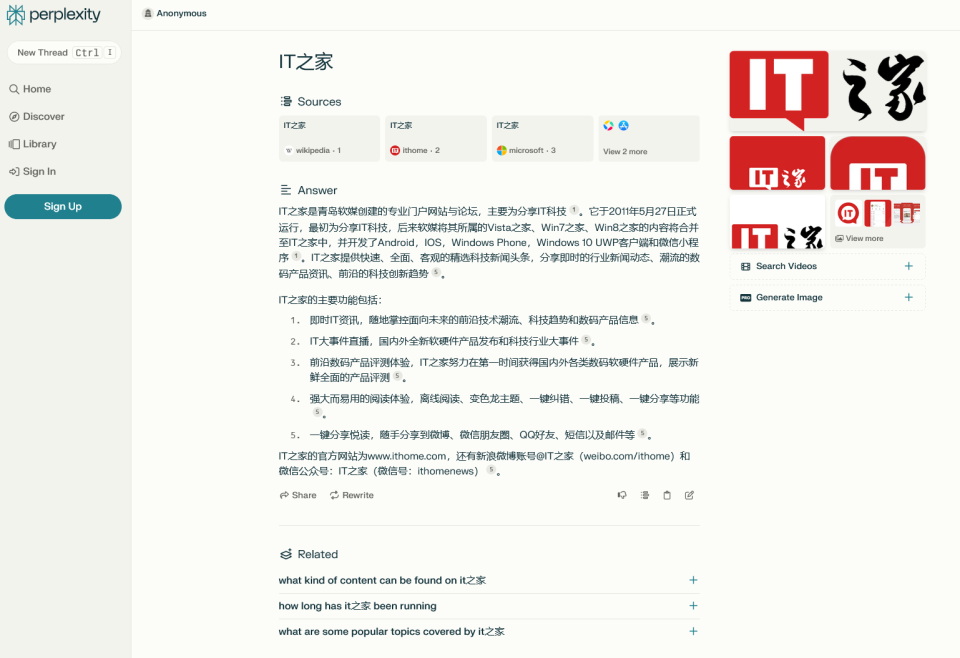Open the large red IT logo image
The width and height of the screenshot is (960, 658).
pos(779,91)
